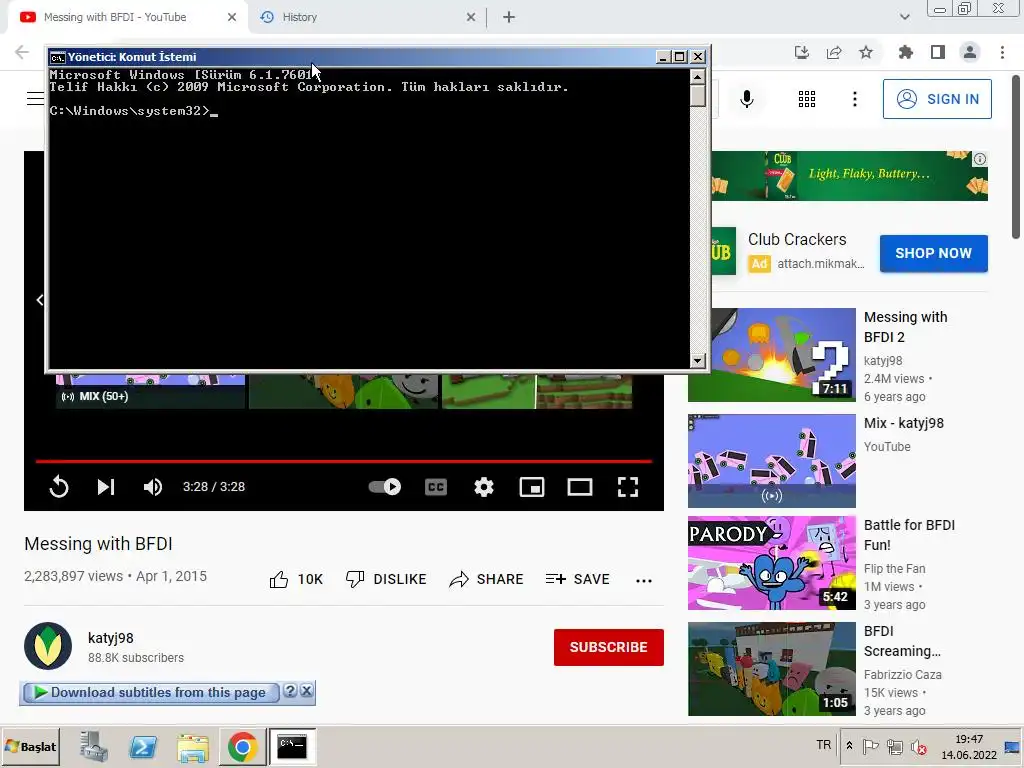Enter fullscreen mode

pyautogui.click(x=628, y=487)
